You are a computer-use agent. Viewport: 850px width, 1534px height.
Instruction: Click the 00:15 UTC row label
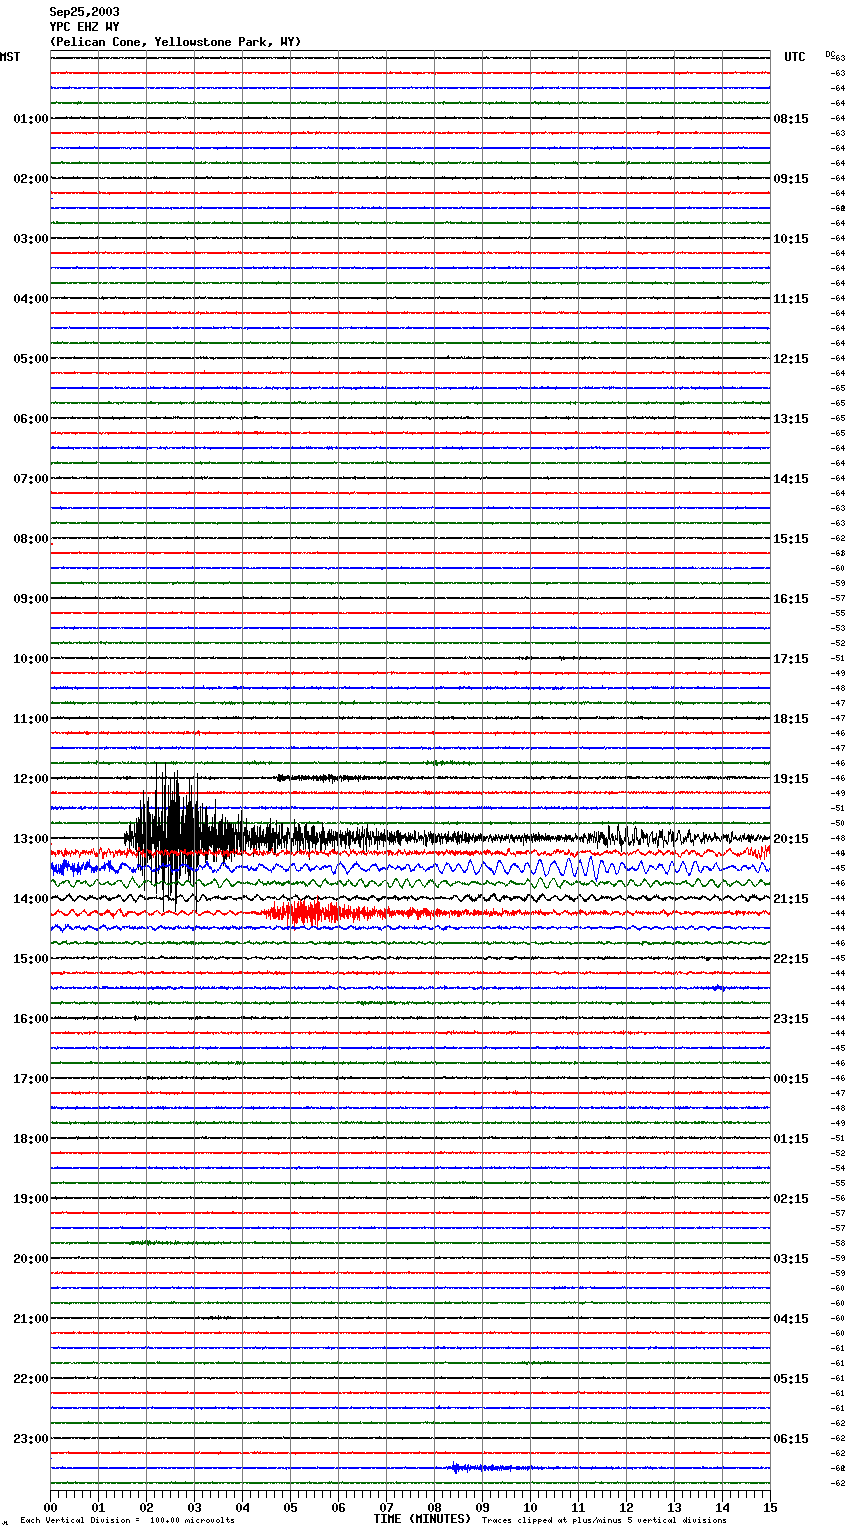pyautogui.click(x=791, y=1079)
